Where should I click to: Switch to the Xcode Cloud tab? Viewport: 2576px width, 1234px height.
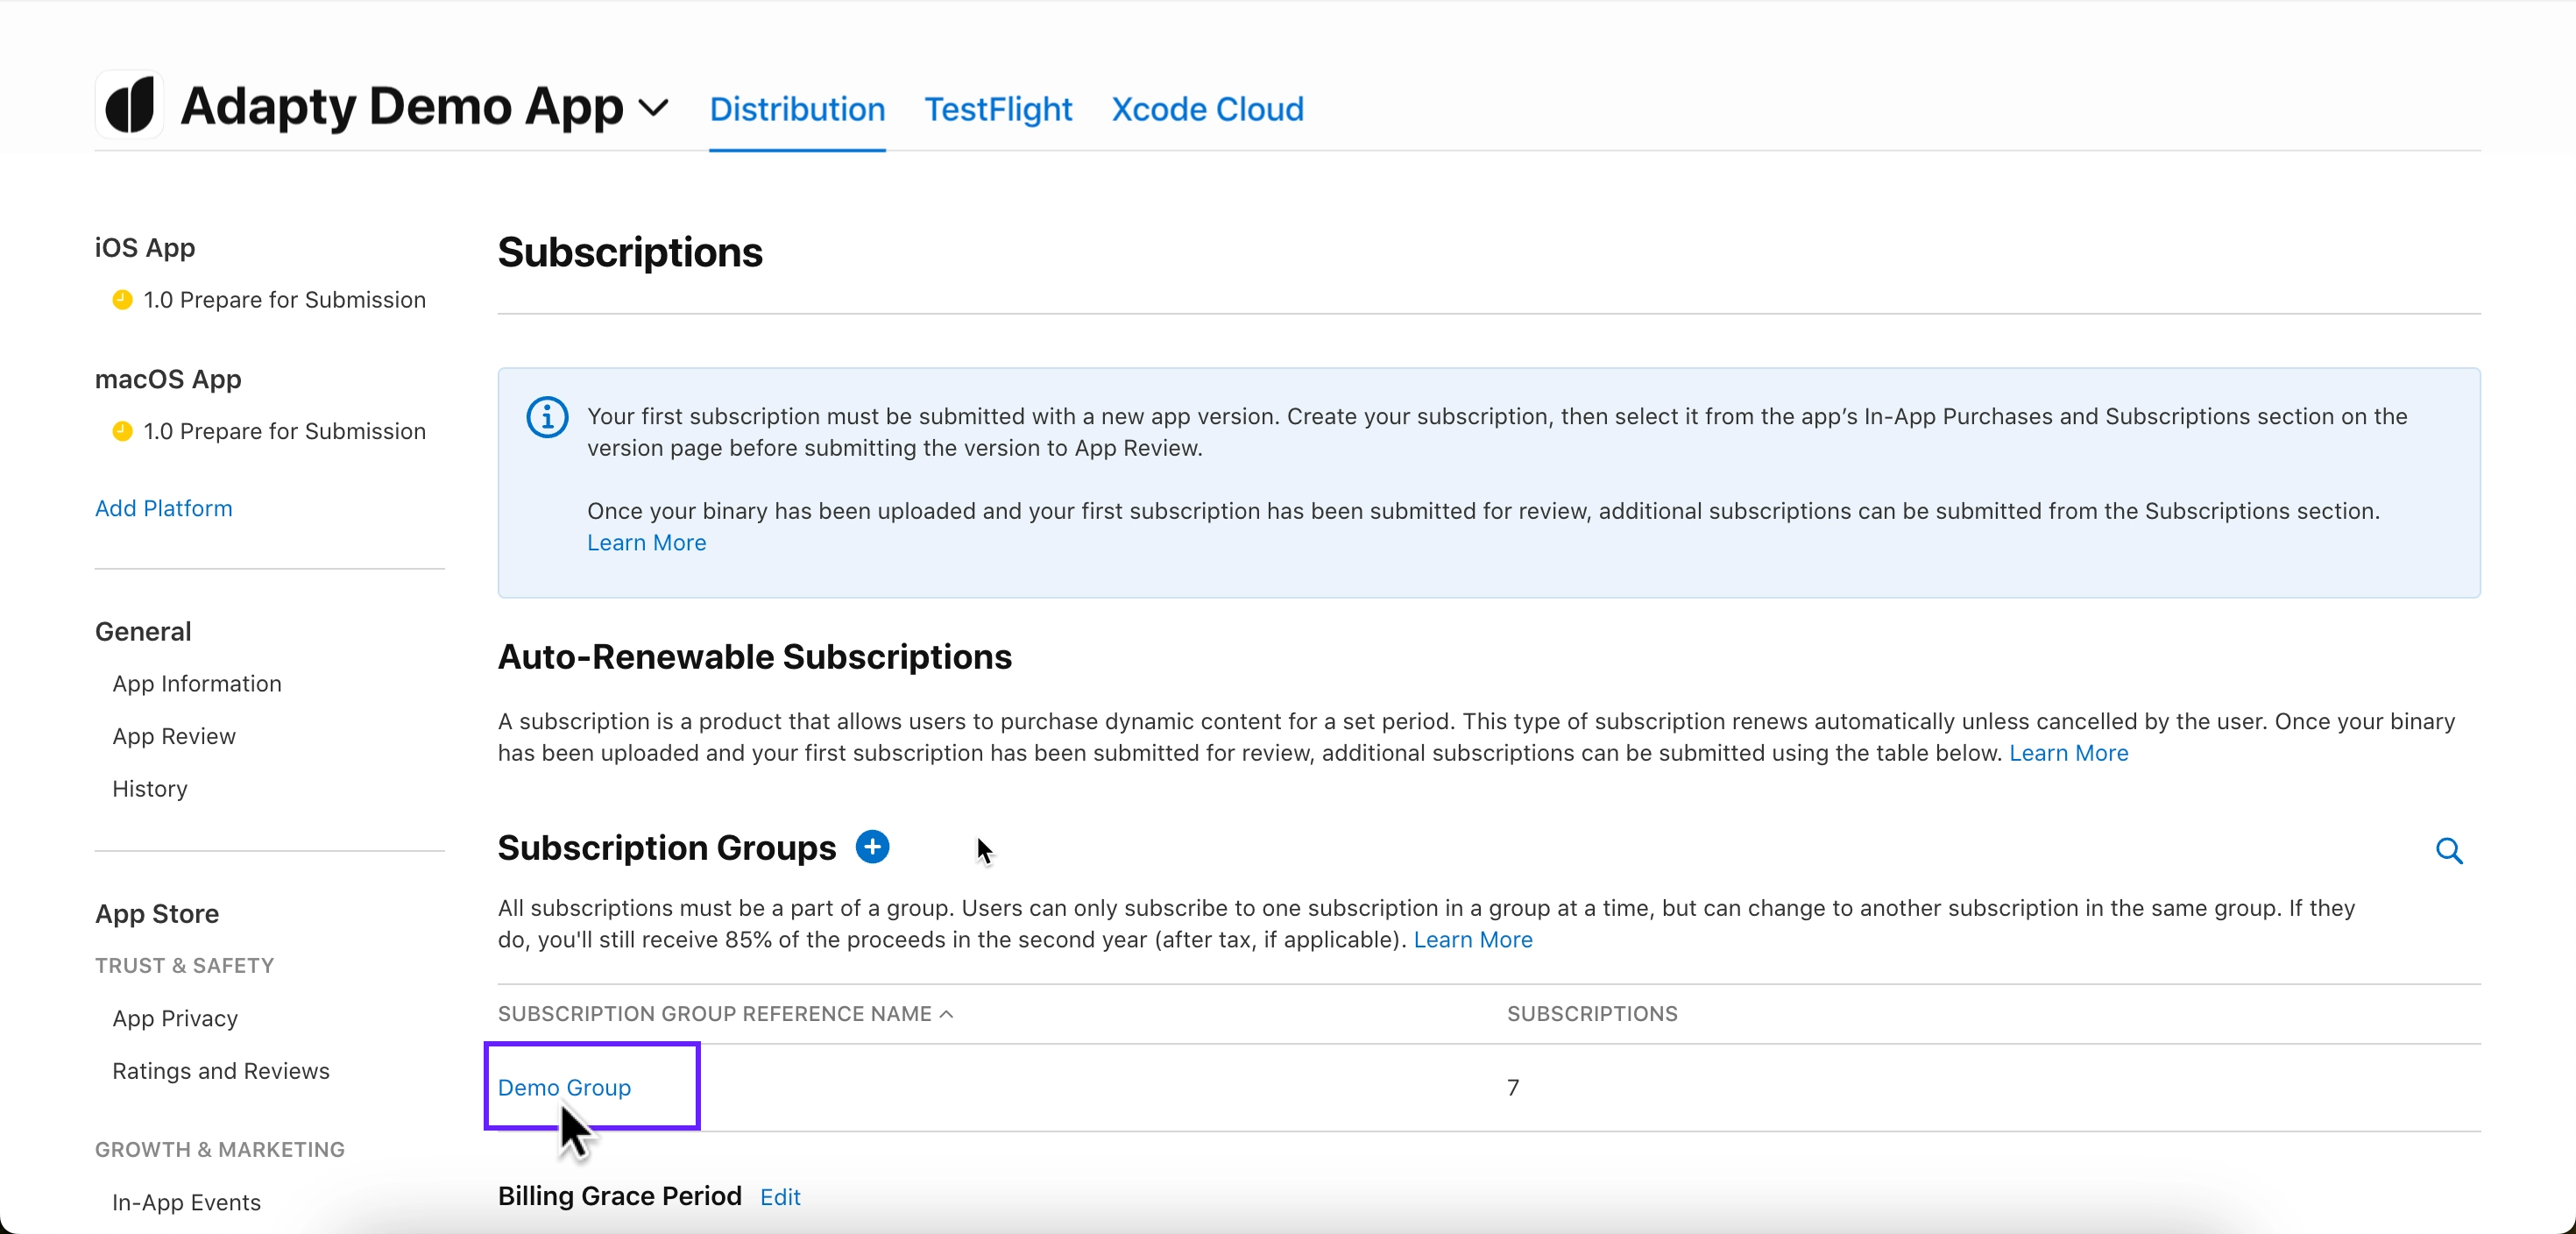(x=1207, y=109)
